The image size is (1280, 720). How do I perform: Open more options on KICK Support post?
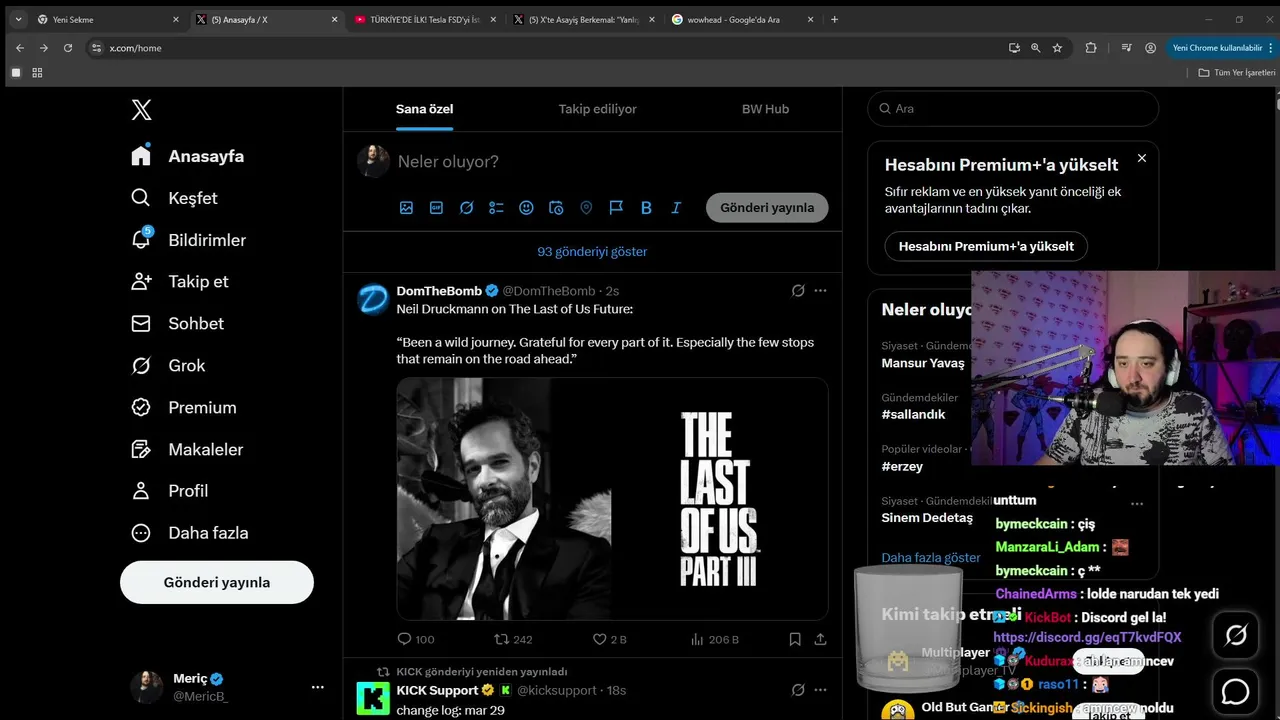click(x=821, y=690)
